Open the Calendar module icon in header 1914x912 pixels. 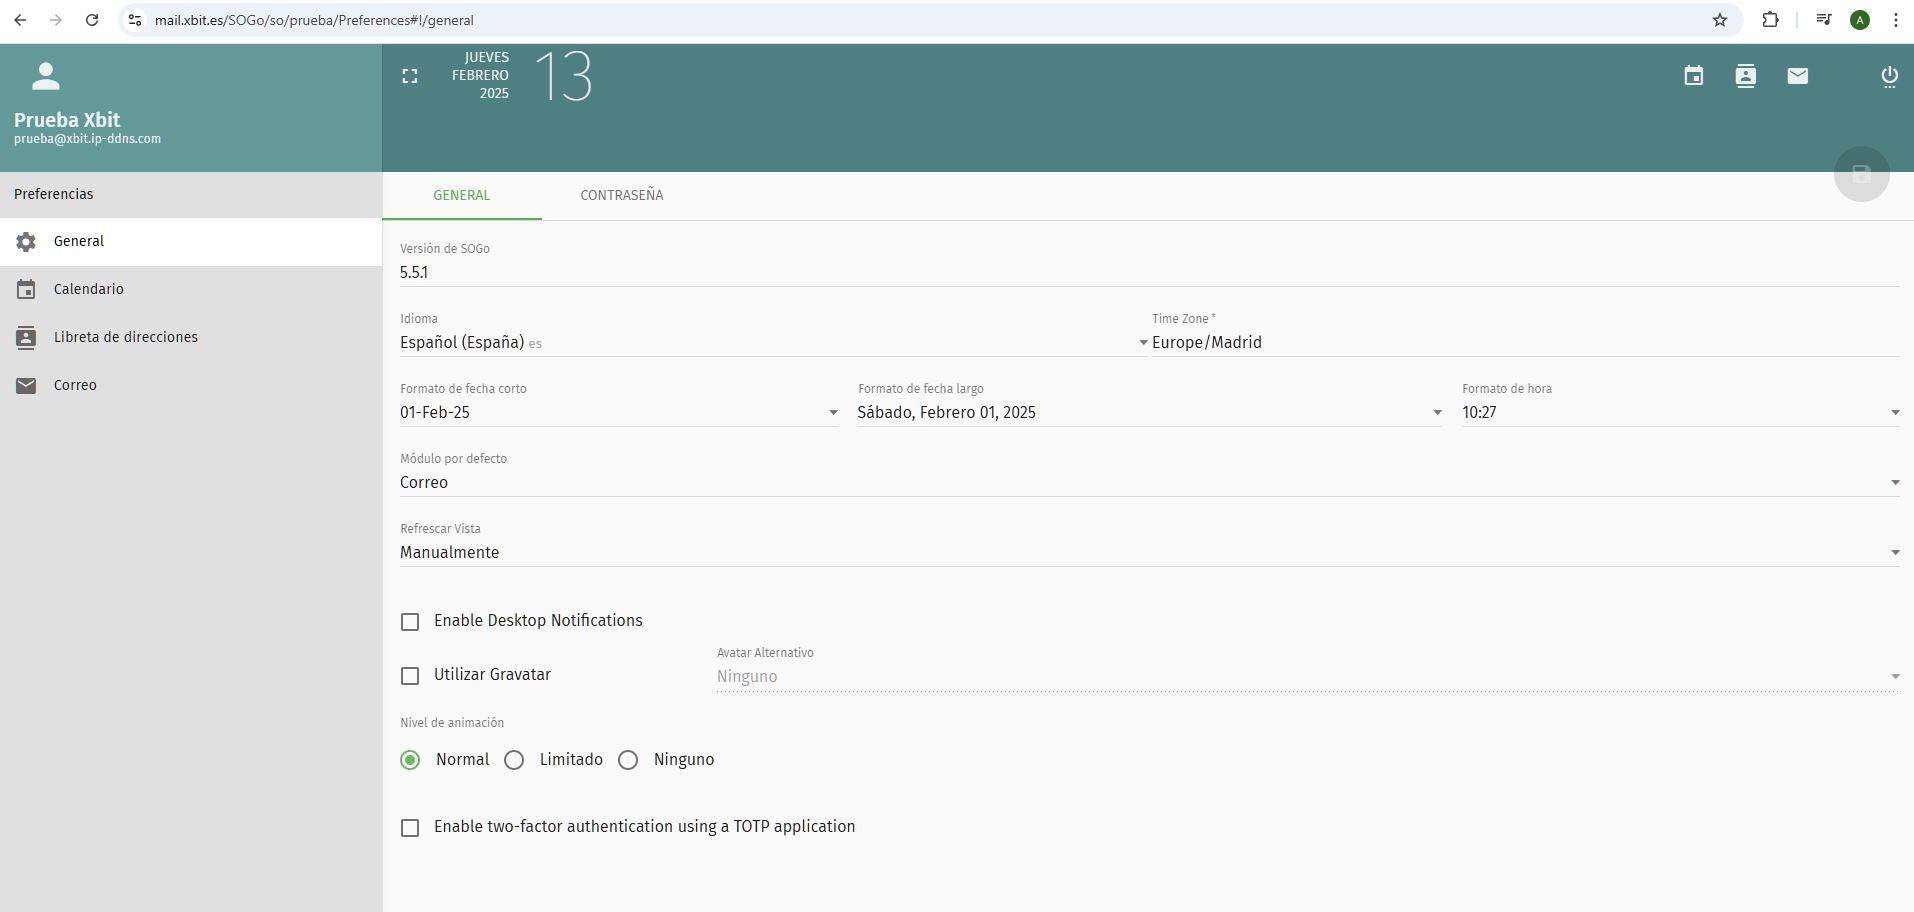pyautogui.click(x=1693, y=76)
